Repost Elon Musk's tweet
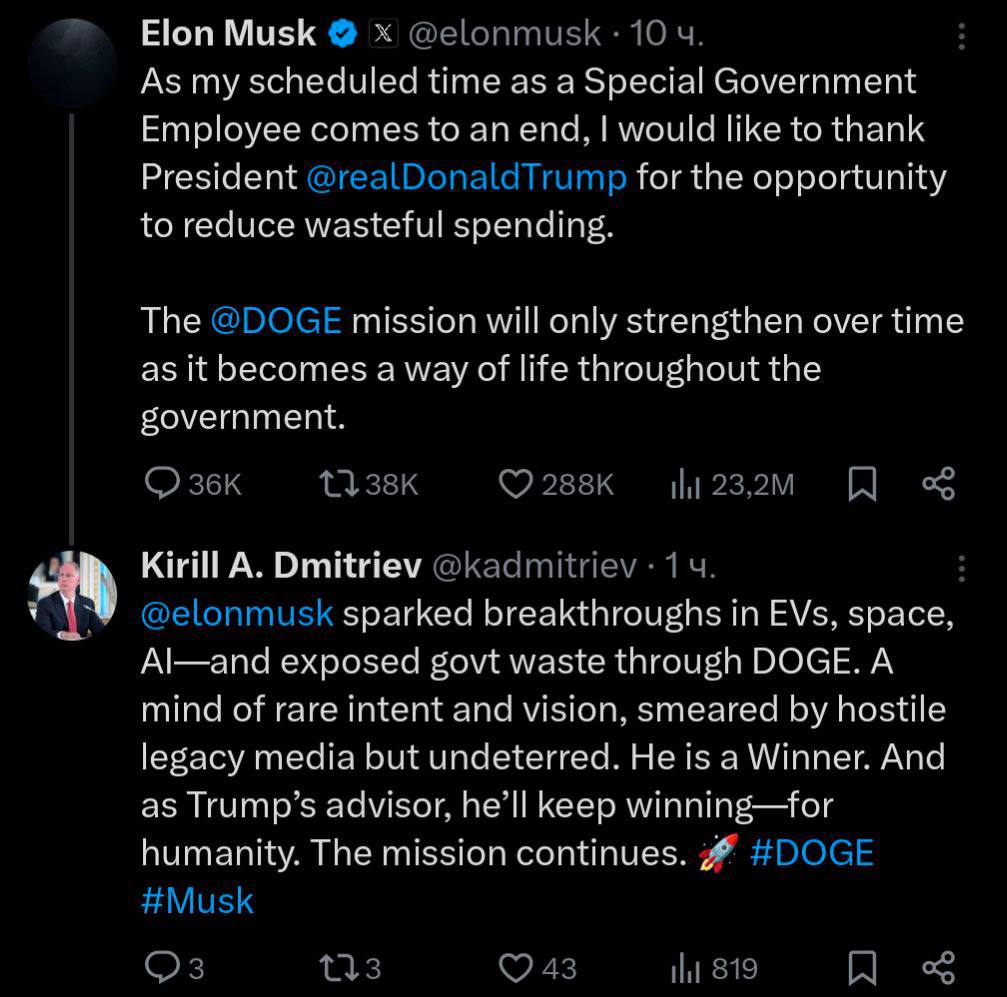The height and width of the screenshot is (997, 1007). [335, 485]
